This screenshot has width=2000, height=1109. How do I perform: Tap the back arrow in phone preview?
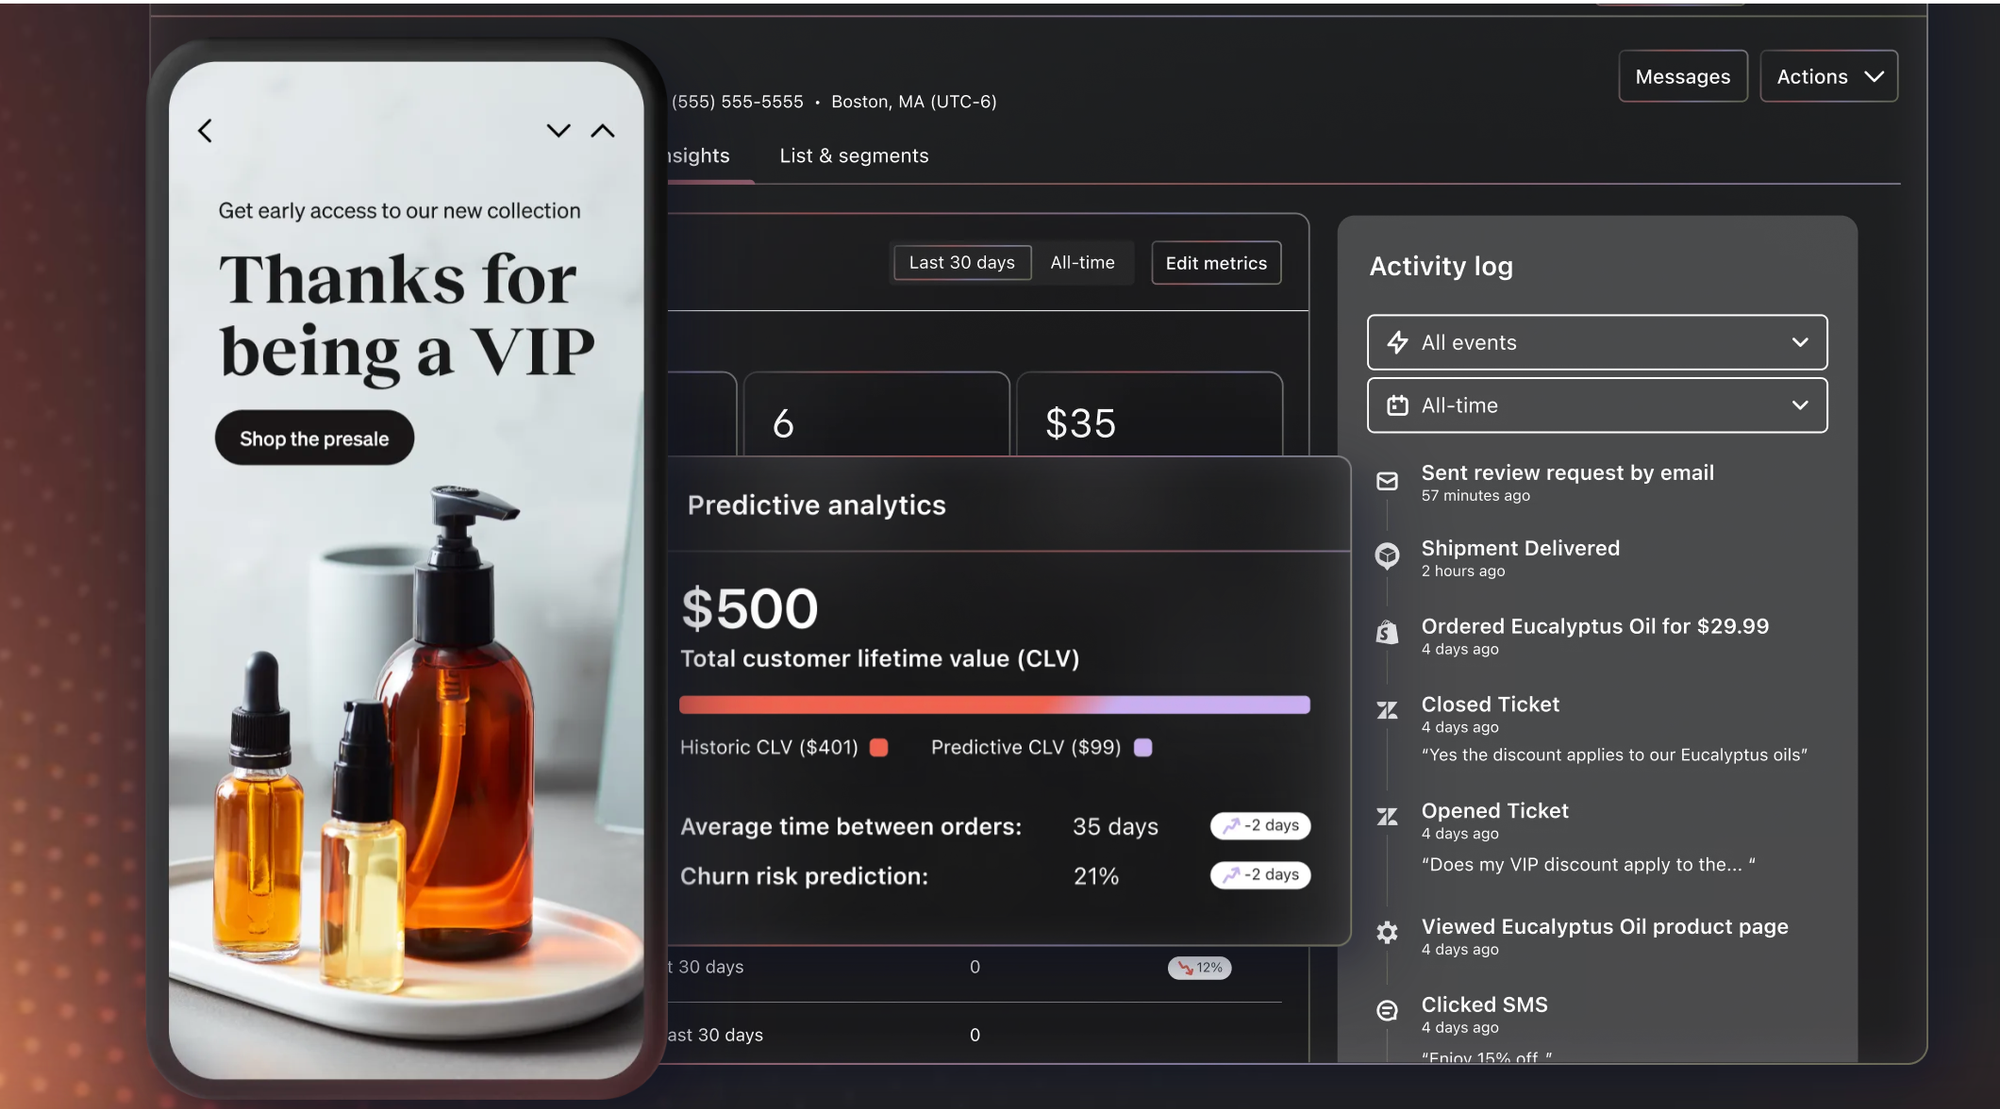click(205, 131)
